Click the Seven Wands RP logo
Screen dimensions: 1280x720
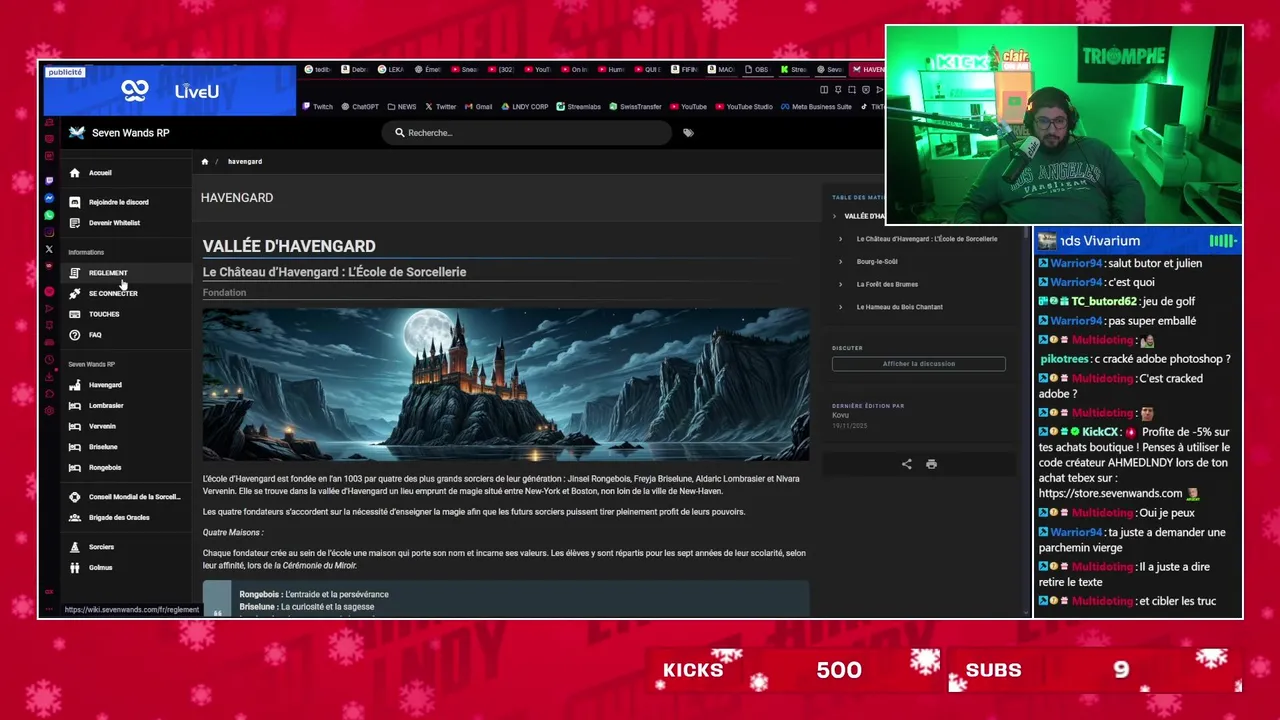coord(77,133)
